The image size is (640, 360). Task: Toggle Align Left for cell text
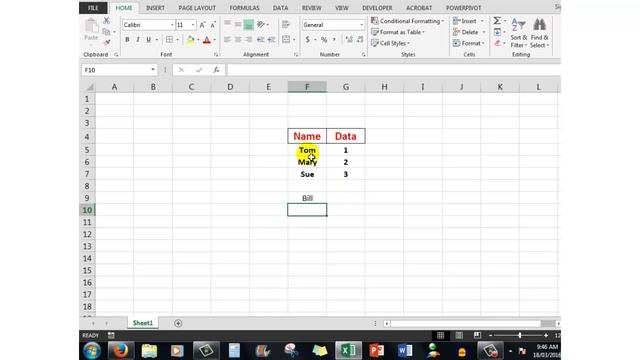pos(227,40)
